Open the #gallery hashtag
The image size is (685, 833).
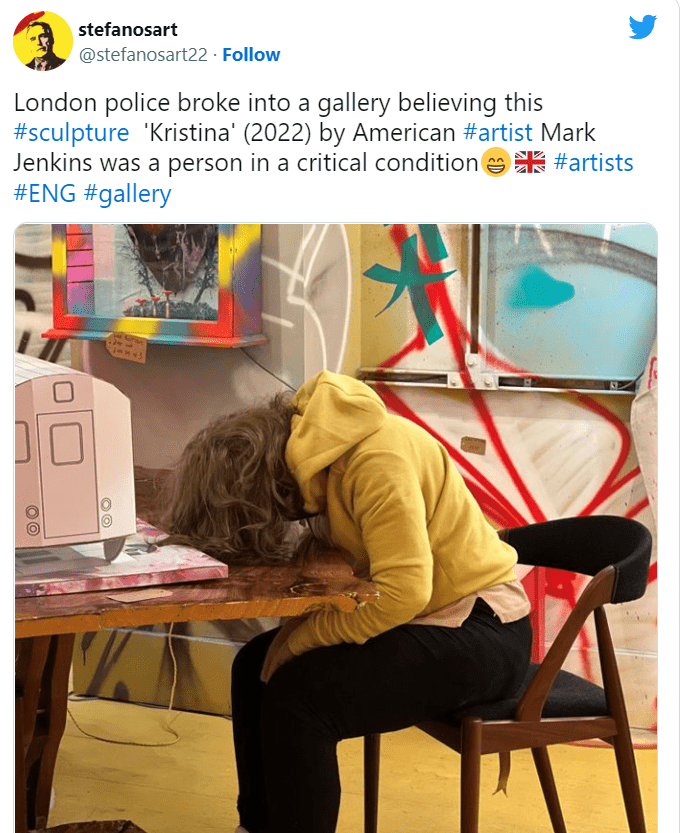point(128,194)
